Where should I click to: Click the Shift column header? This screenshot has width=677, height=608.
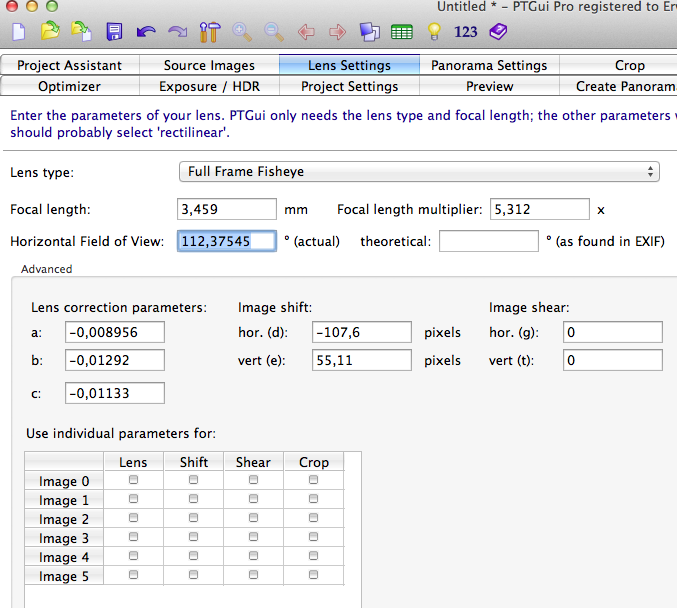193,462
